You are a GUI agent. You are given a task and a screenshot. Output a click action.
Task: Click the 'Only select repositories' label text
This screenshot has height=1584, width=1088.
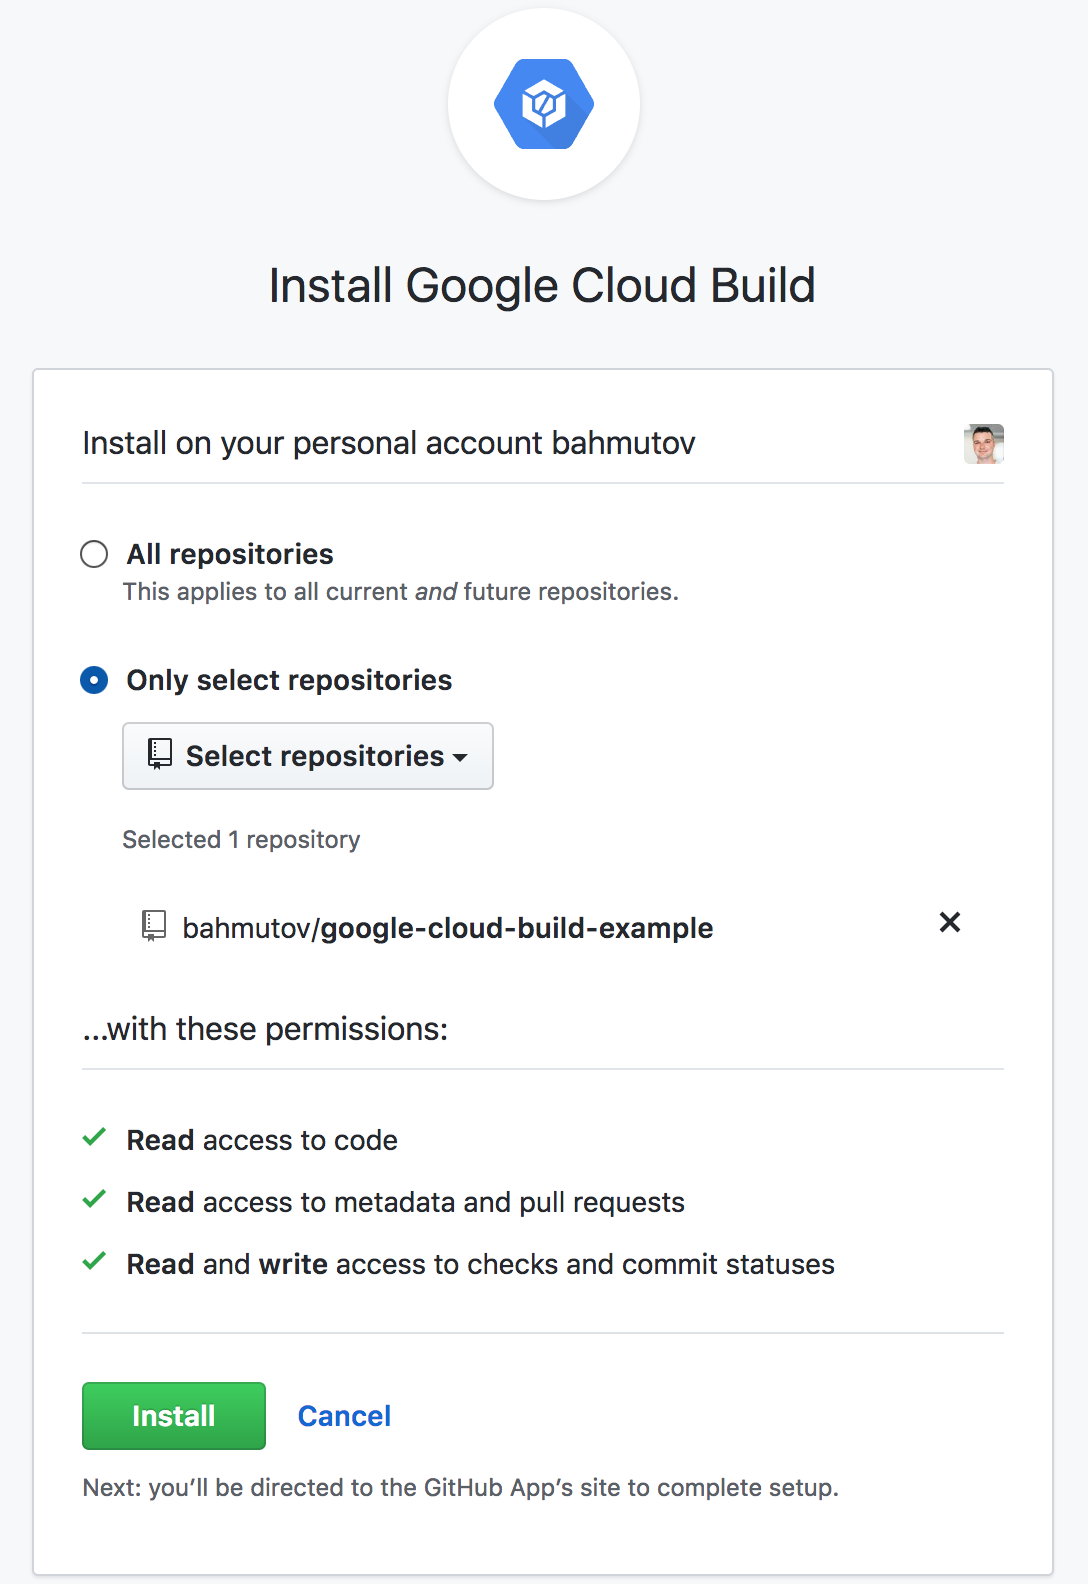coord(289,680)
